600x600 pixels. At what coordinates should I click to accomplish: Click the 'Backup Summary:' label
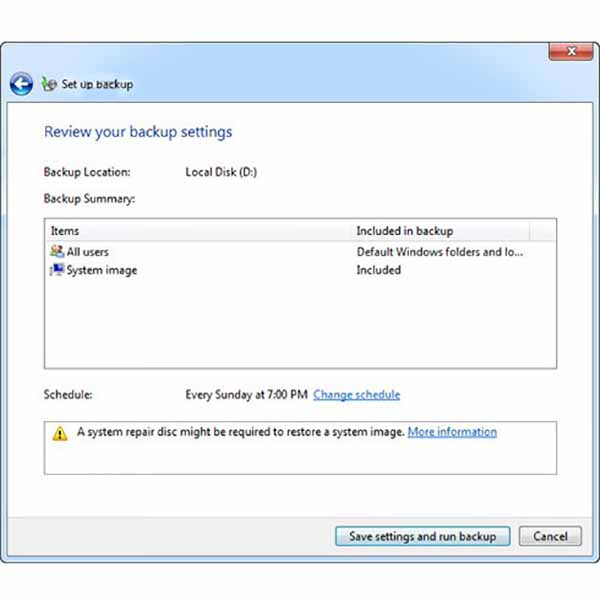[x=90, y=199]
